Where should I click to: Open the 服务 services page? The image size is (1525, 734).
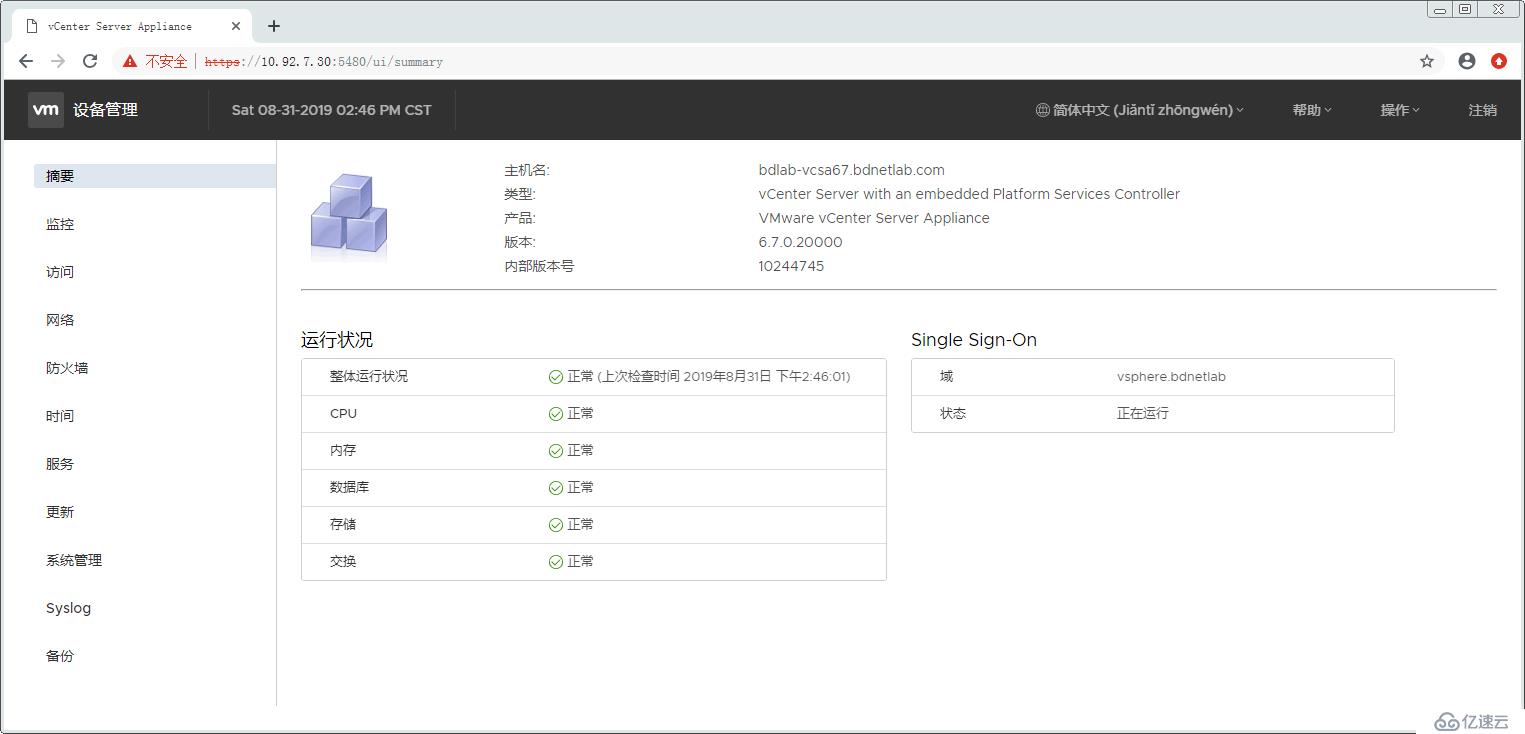(60, 464)
